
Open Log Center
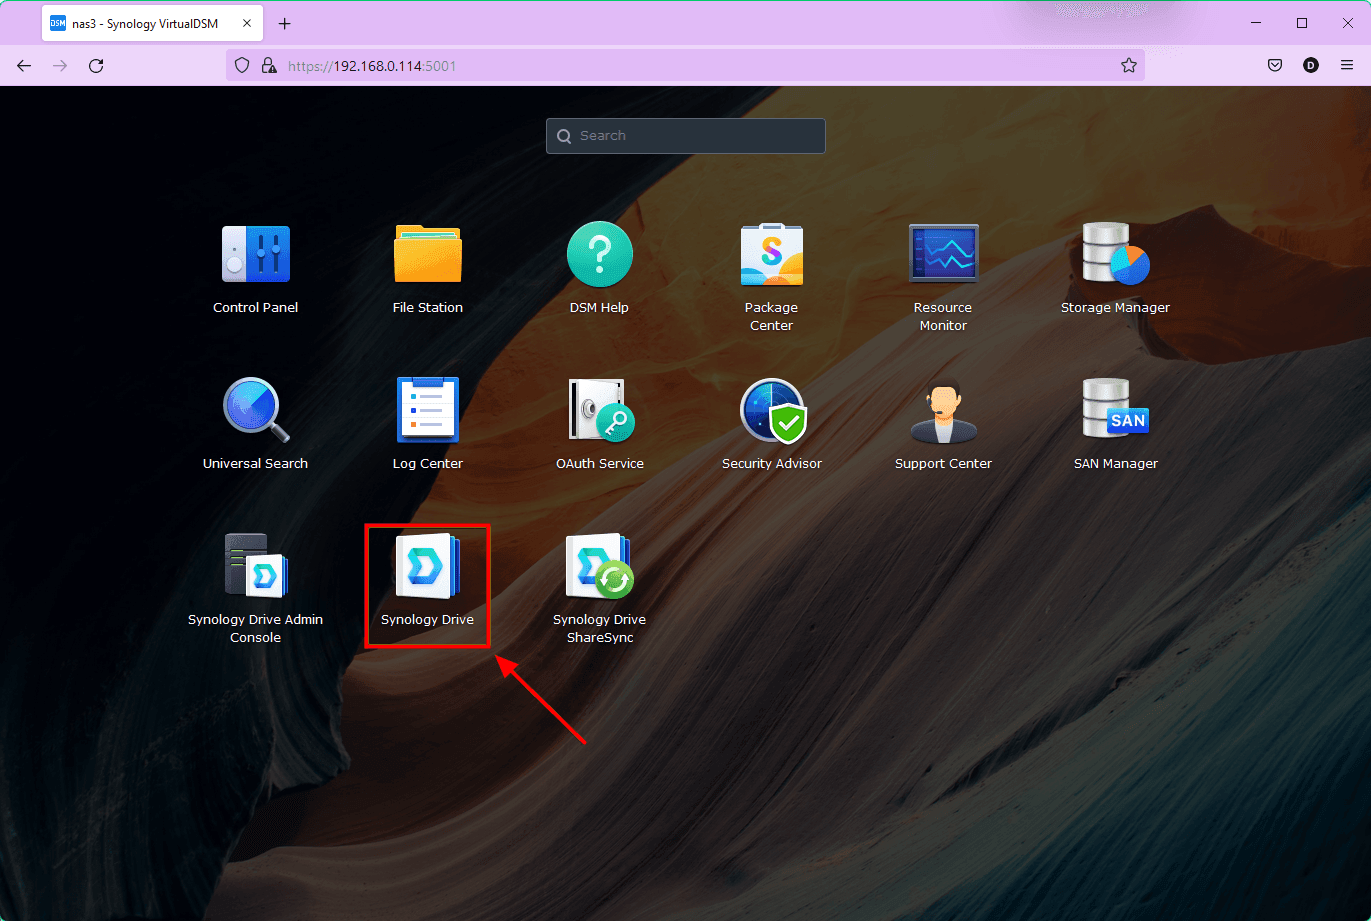pos(427,410)
